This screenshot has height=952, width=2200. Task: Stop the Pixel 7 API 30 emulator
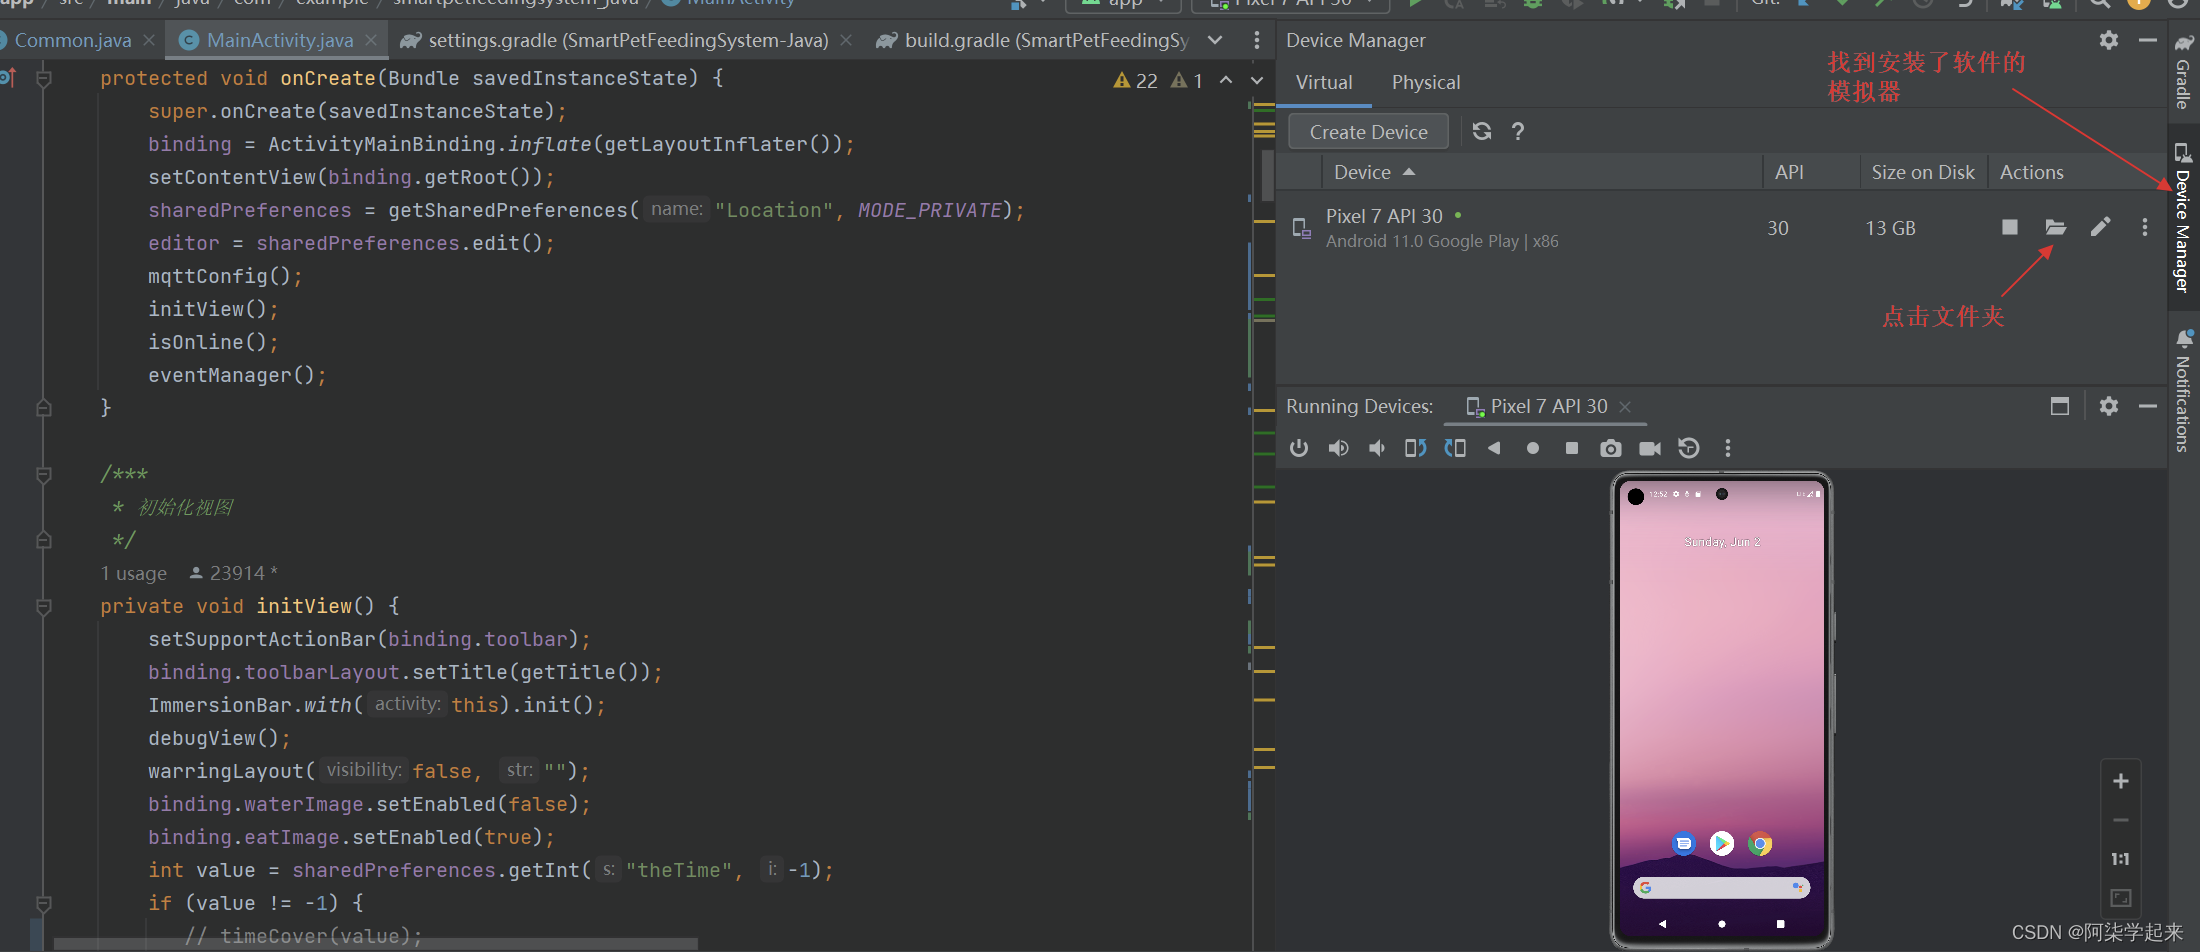click(2010, 227)
